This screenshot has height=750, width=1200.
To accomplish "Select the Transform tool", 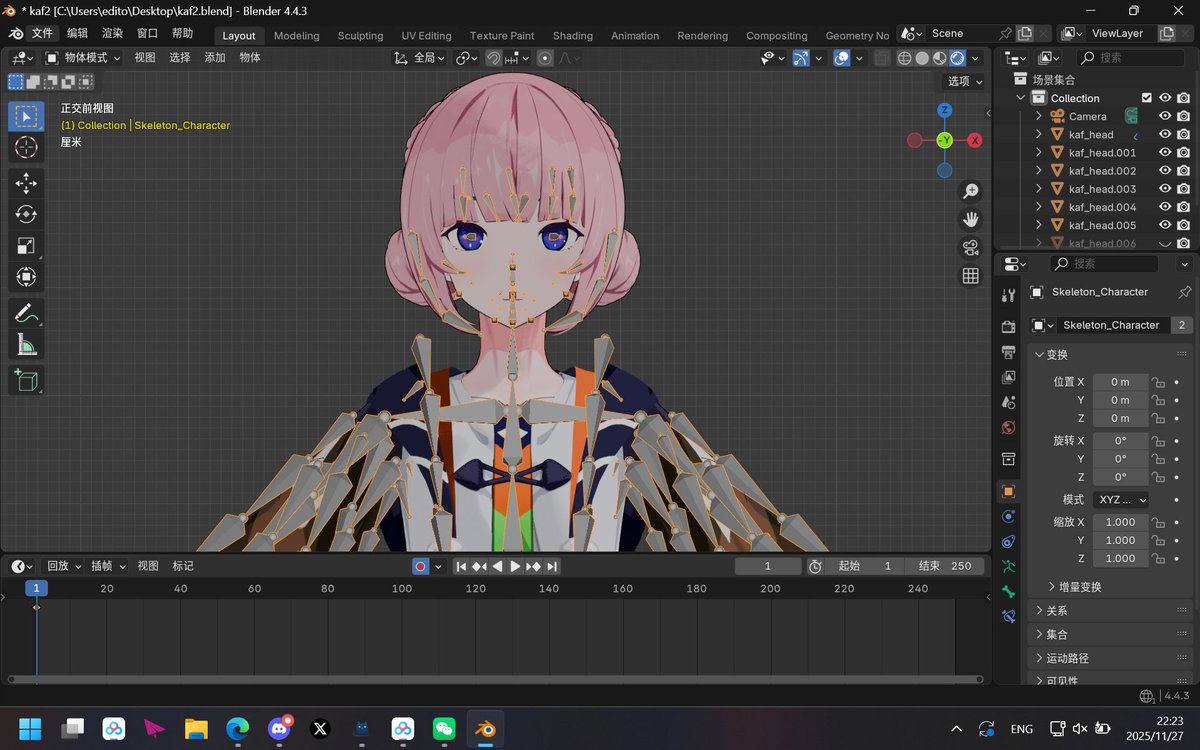I will coord(26,278).
